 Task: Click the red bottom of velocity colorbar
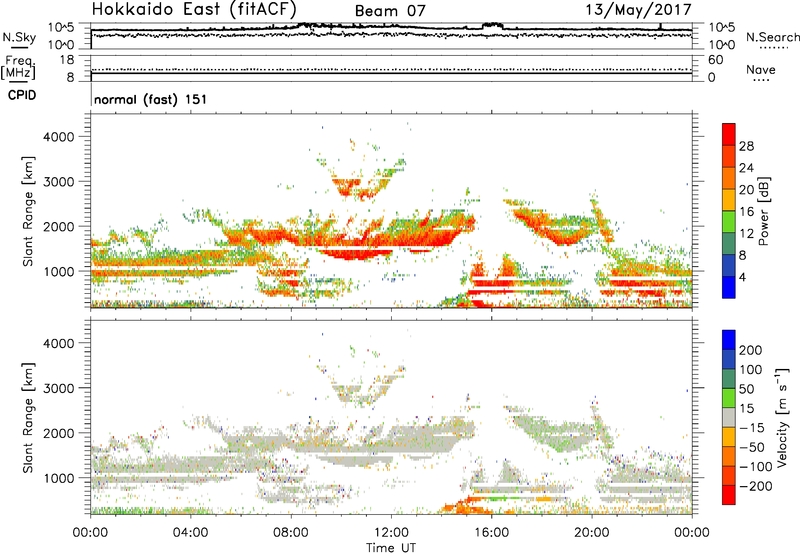[x=729, y=495]
